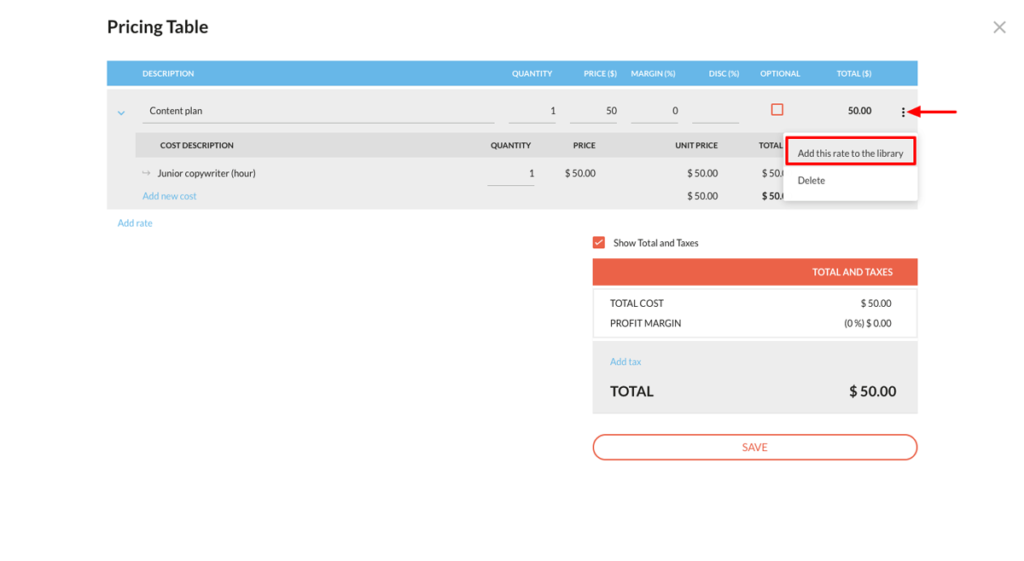Click the COST DESCRIPTION subheader
Viewport: 1024px width, 561px height.
(197, 146)
